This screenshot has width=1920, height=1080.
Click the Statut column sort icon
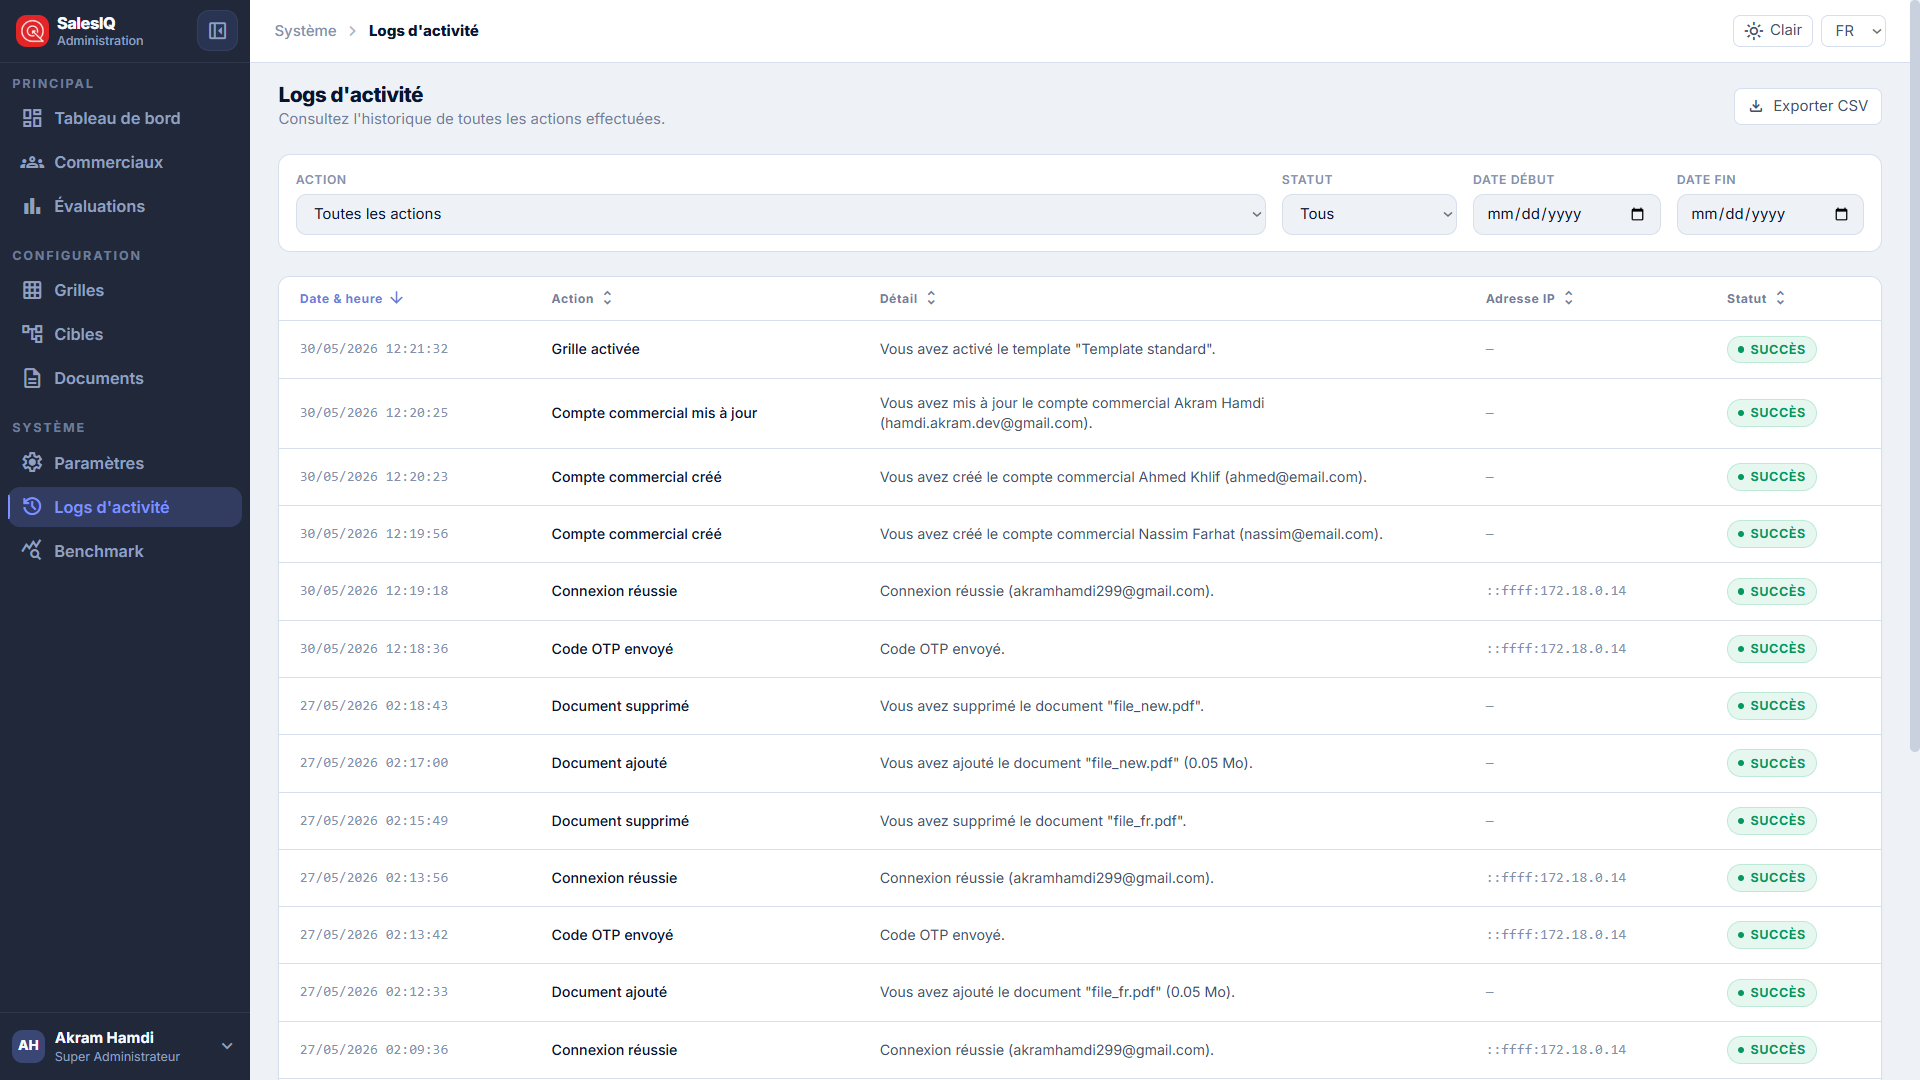1780,298
